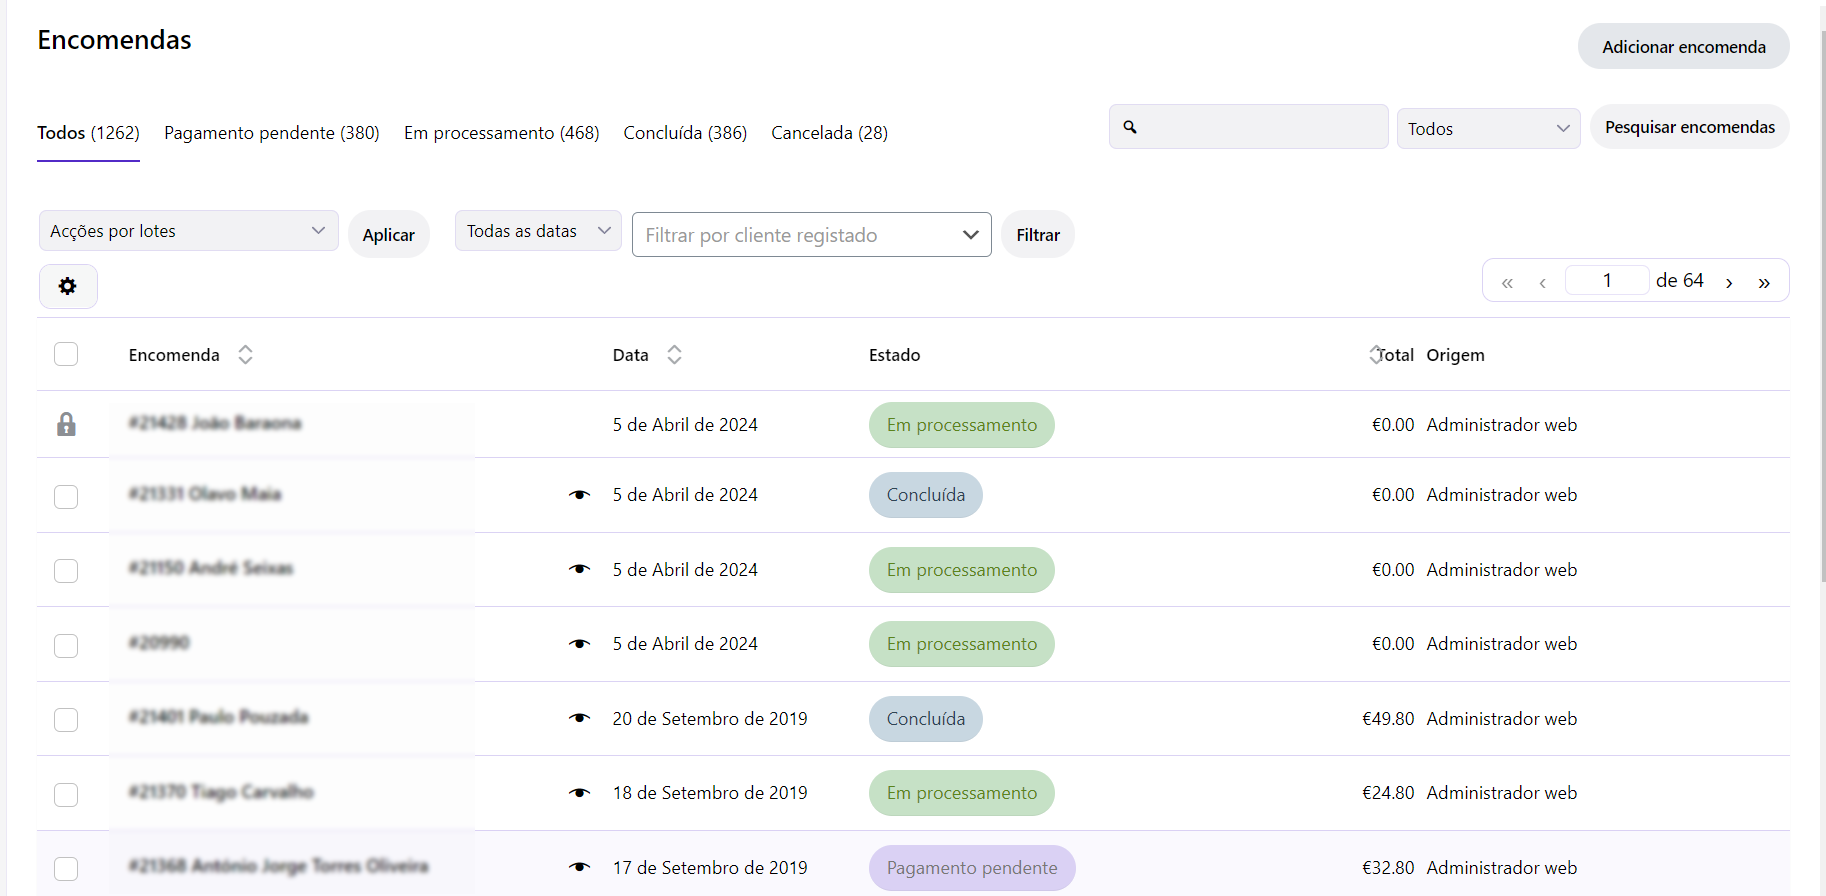Switch to Cancelada (28) tab
The width and height of the screenshot is (1826, 896).
click(x=830, y=133)
